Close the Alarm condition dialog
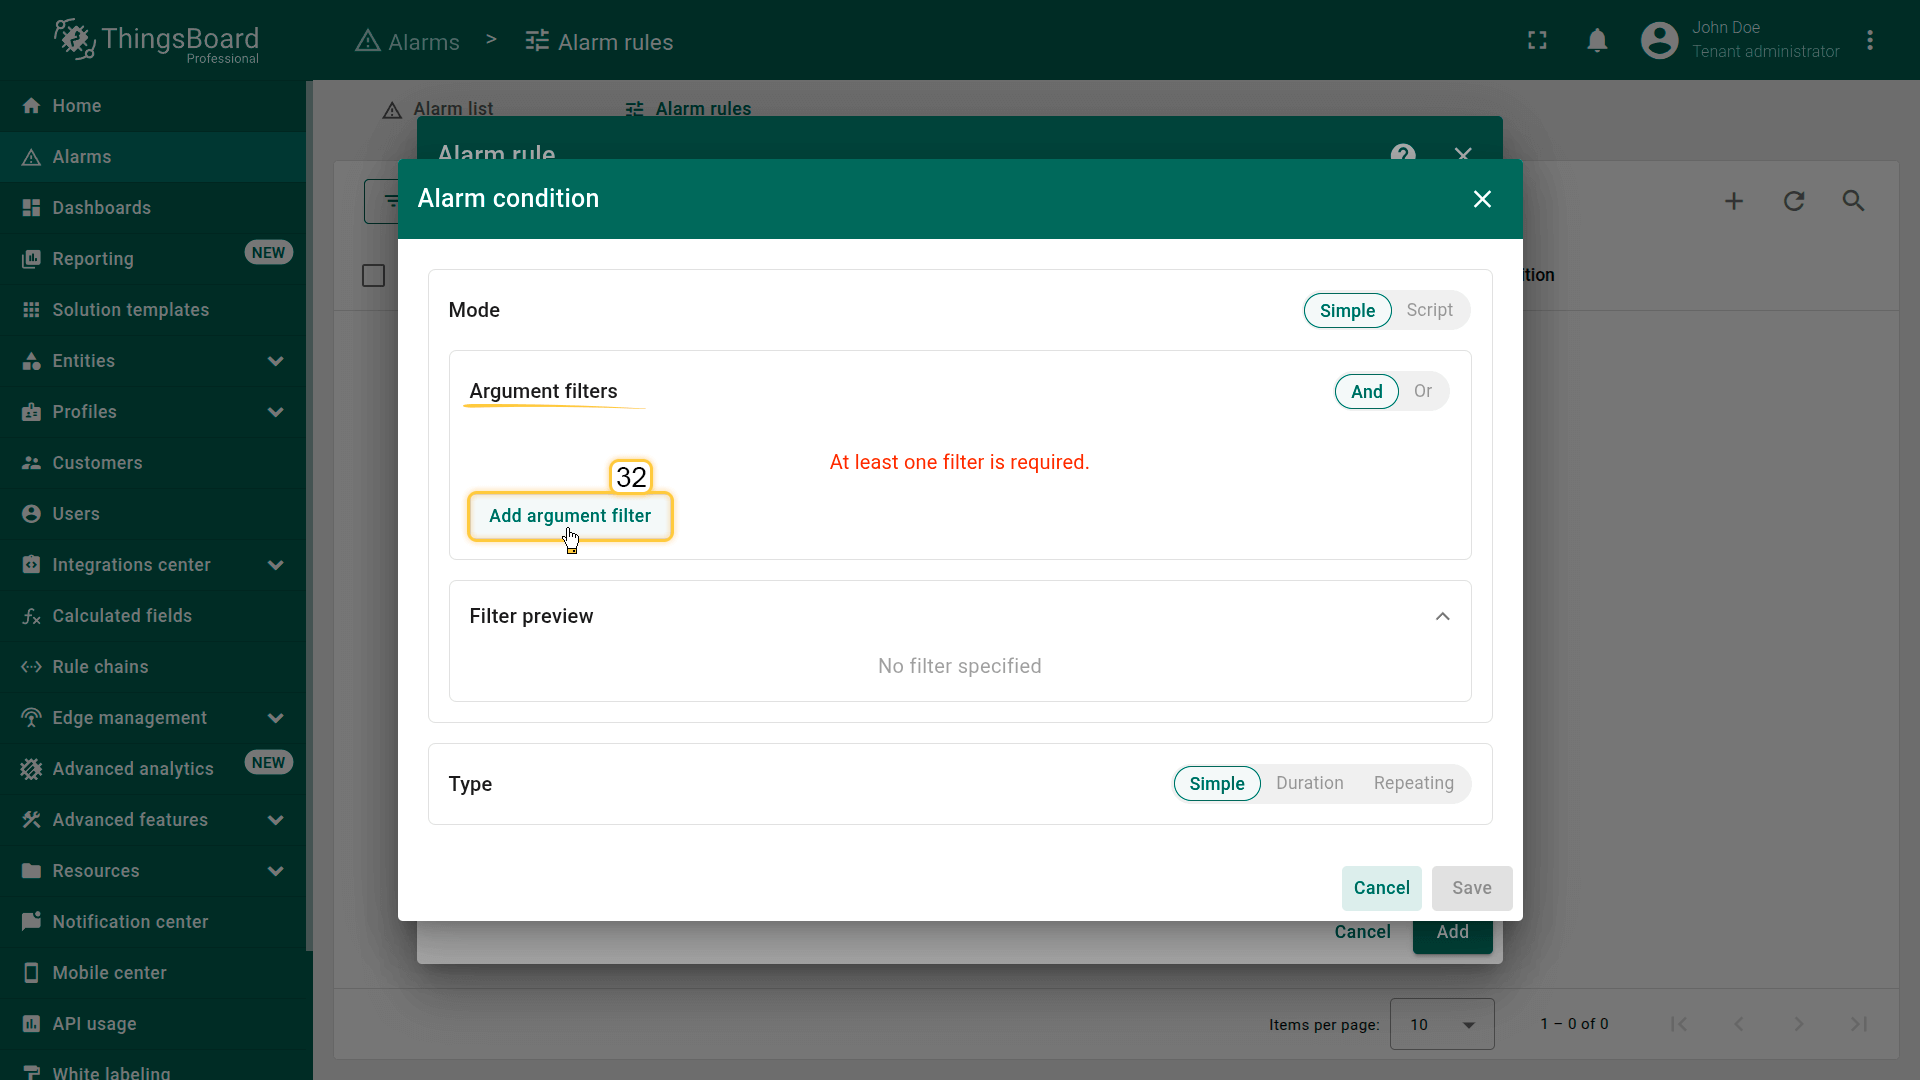 [x=1482, y=199]
